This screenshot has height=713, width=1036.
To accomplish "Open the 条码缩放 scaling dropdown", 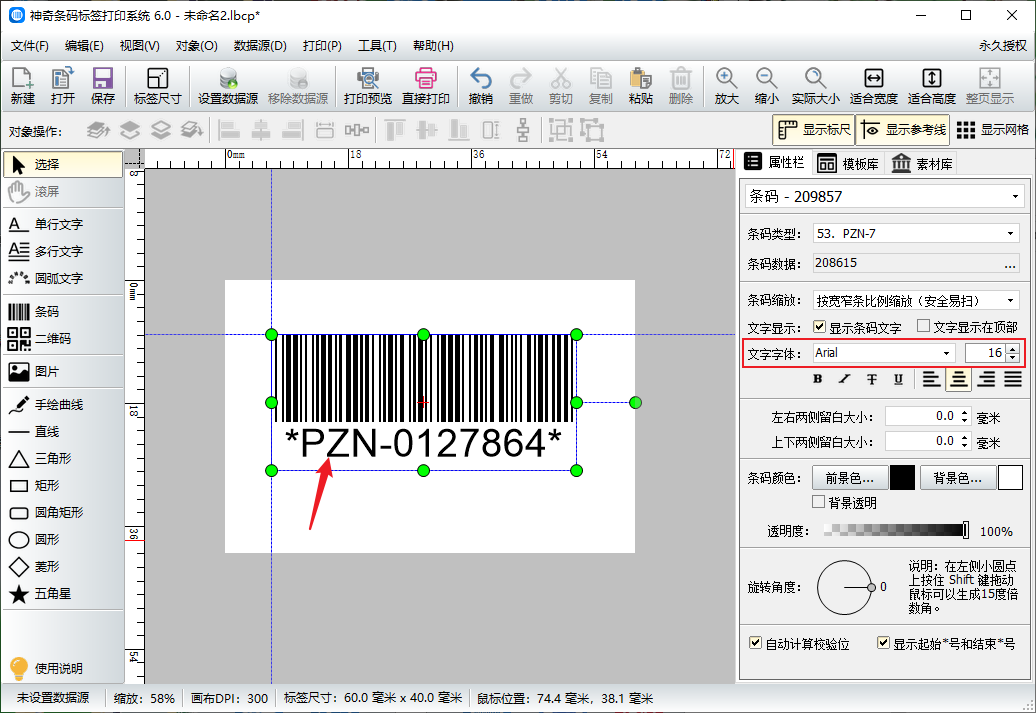I will [x=1010, y=301].
